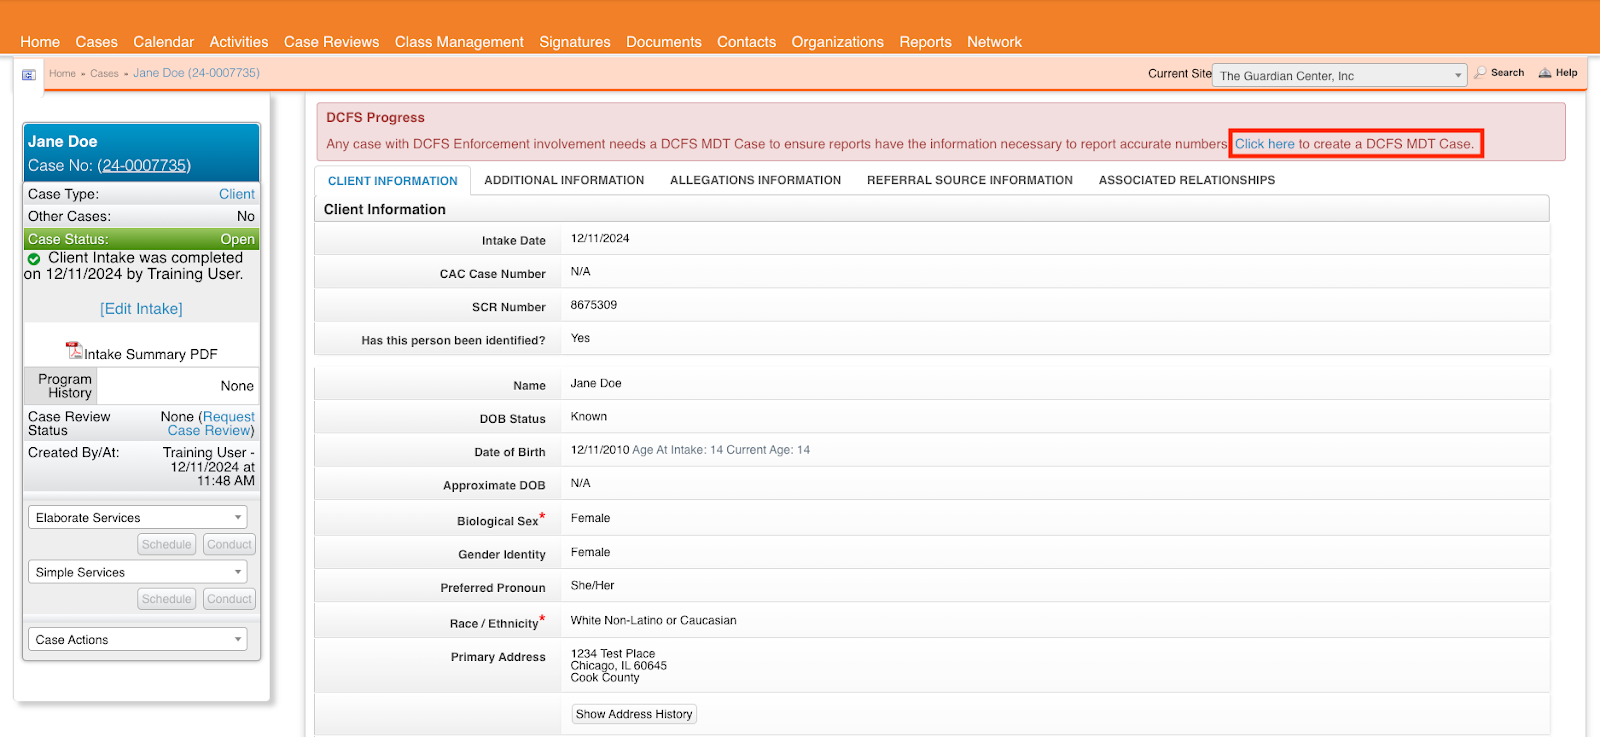Click Conduct under Simple Services
This screenshot has height=737, width=1600.
coord(229,599)
